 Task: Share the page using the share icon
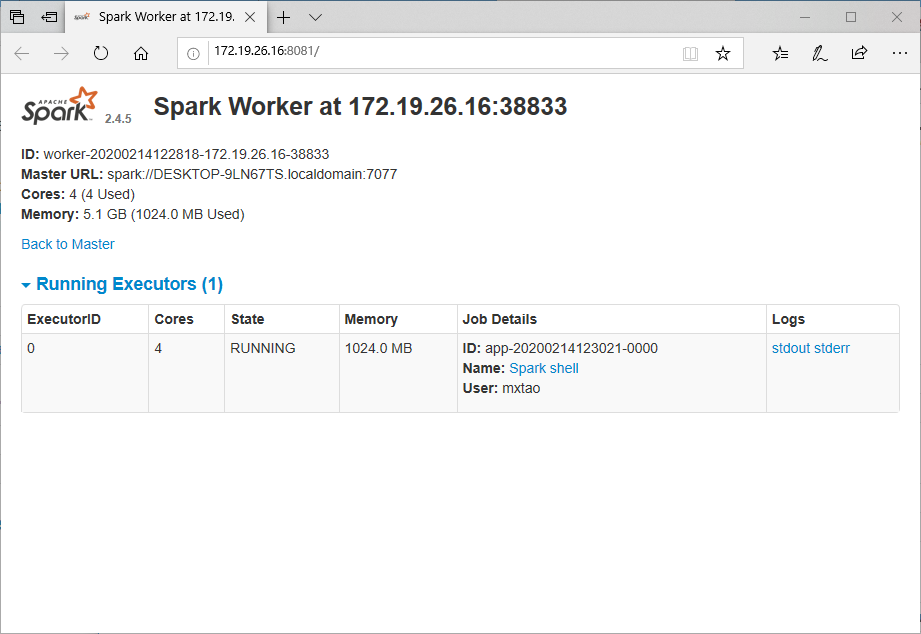coord(859,53)
